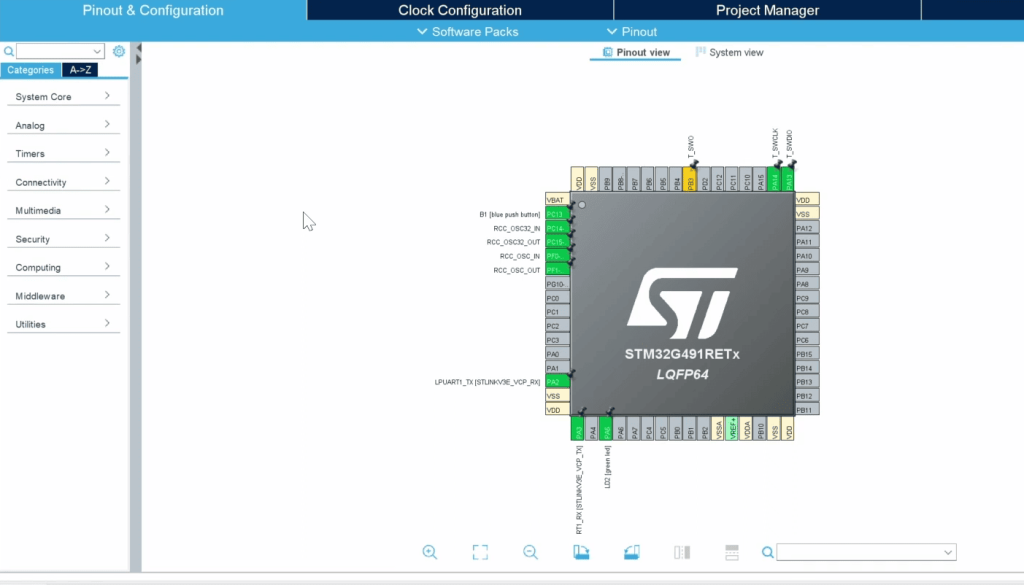
Task: Rotate the chip clockwise
Action: point(581,551)
